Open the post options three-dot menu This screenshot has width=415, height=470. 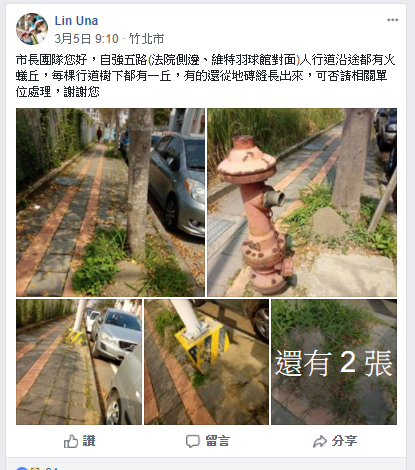point(392,20)
